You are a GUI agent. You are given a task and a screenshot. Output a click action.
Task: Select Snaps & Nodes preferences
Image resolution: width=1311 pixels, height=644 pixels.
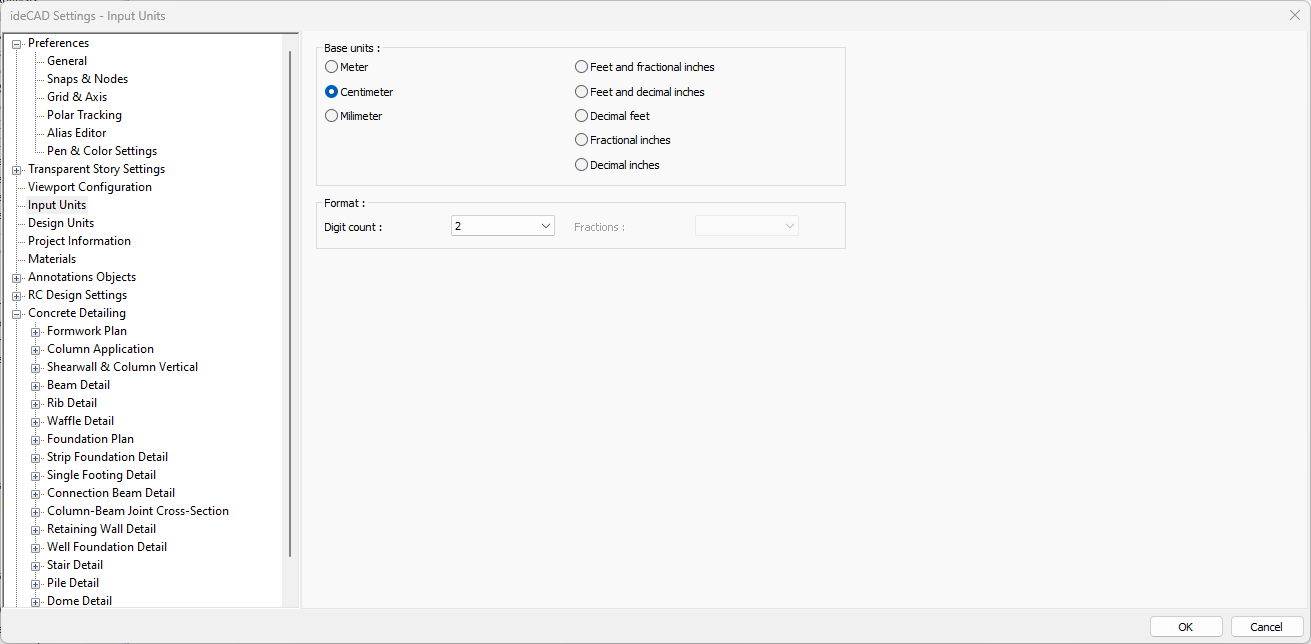87,79
